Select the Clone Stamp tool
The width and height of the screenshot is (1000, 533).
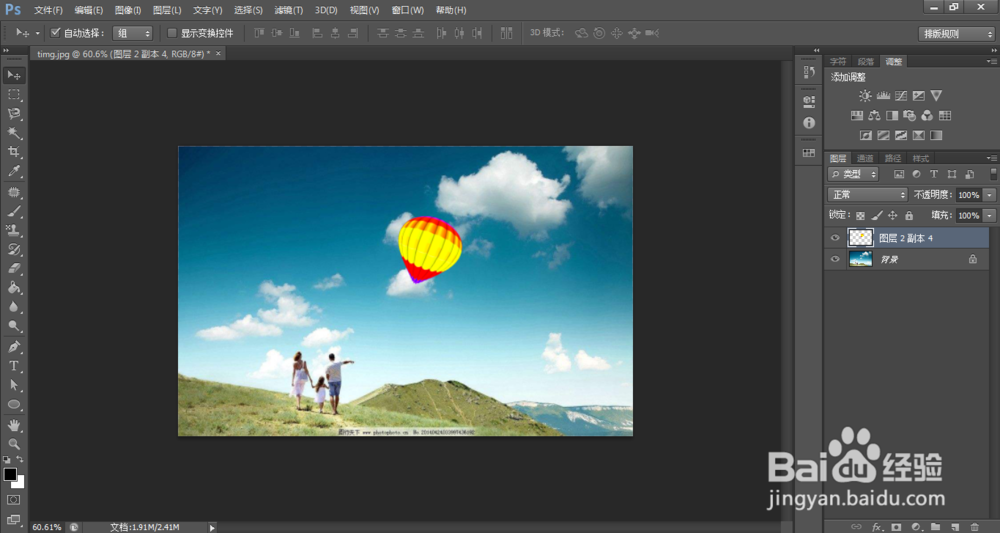[13, 230]
